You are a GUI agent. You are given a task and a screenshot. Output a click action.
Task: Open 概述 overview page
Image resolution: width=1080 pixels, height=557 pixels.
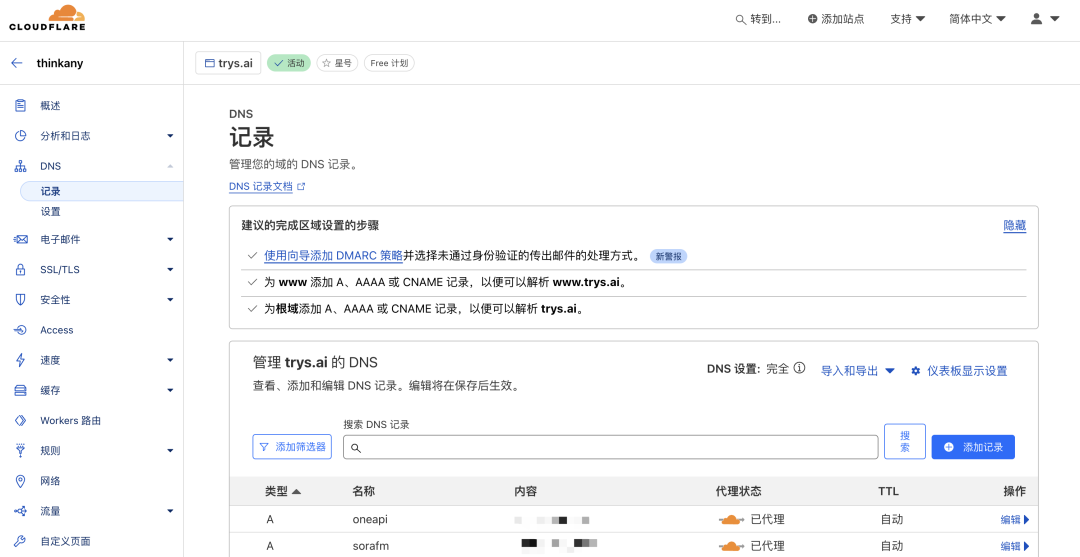tap(50, 105)
